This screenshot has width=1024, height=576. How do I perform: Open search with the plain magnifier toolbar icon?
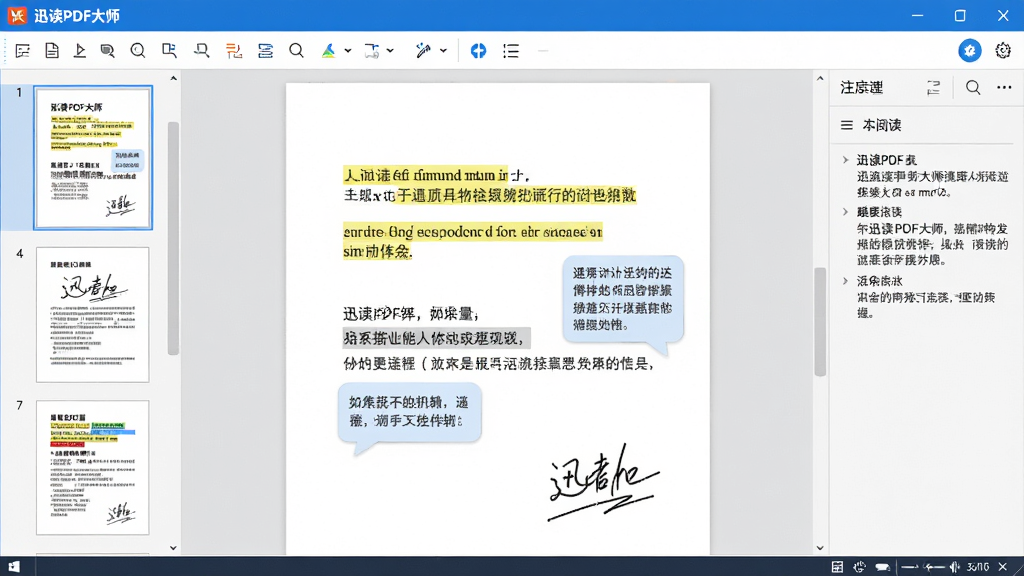tap(296, 50)
